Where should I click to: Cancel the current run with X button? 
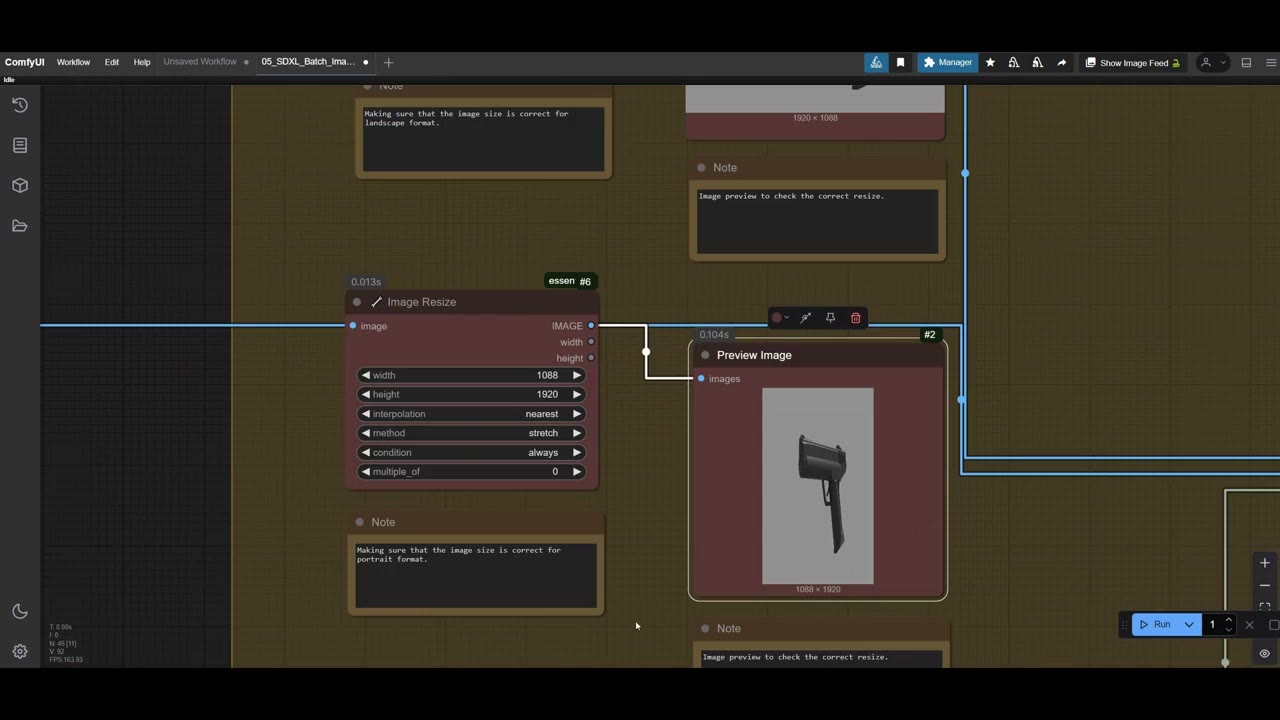tap(1249, 625)
